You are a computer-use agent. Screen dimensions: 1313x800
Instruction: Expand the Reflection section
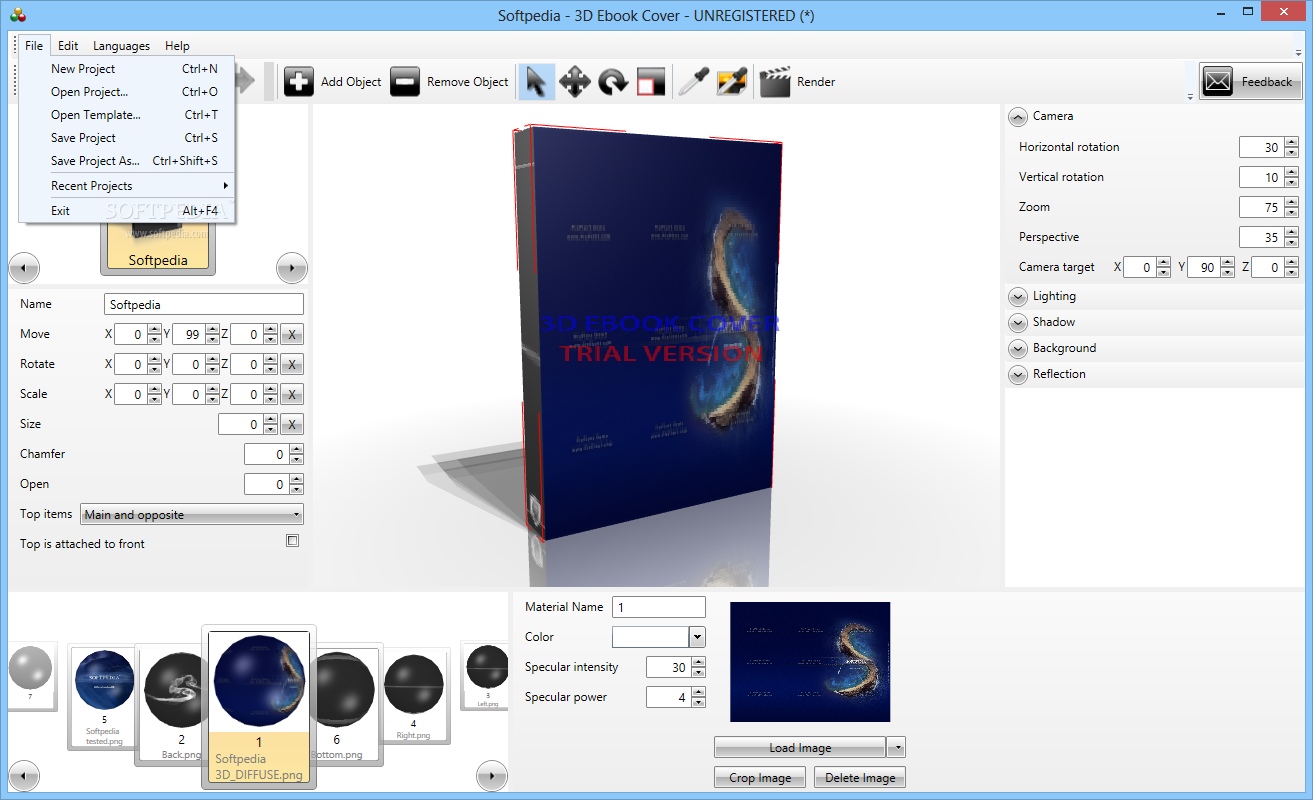click(1018, 375)
